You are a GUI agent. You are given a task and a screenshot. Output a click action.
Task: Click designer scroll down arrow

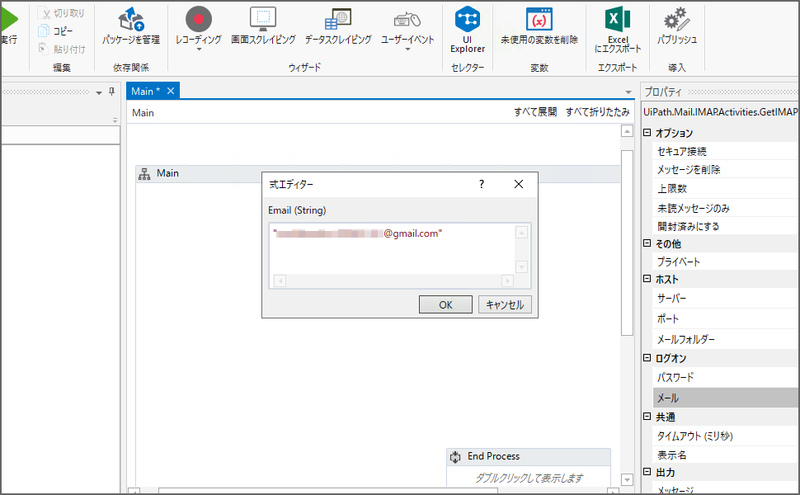click(x=627, y=480)
